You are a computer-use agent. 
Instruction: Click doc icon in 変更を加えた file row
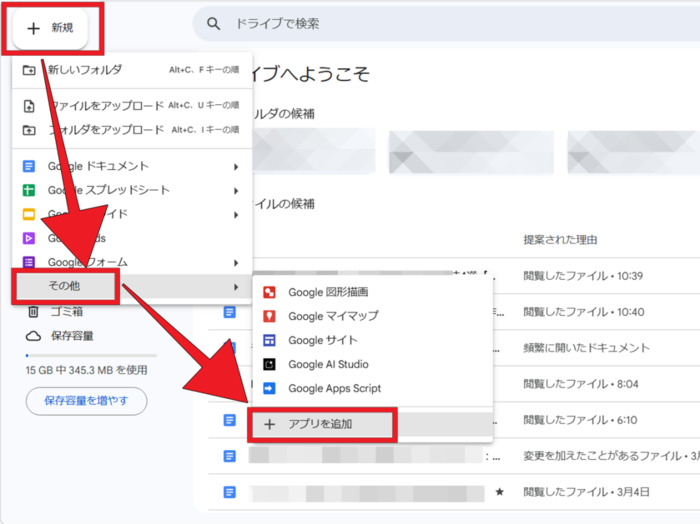coord(229,456)
